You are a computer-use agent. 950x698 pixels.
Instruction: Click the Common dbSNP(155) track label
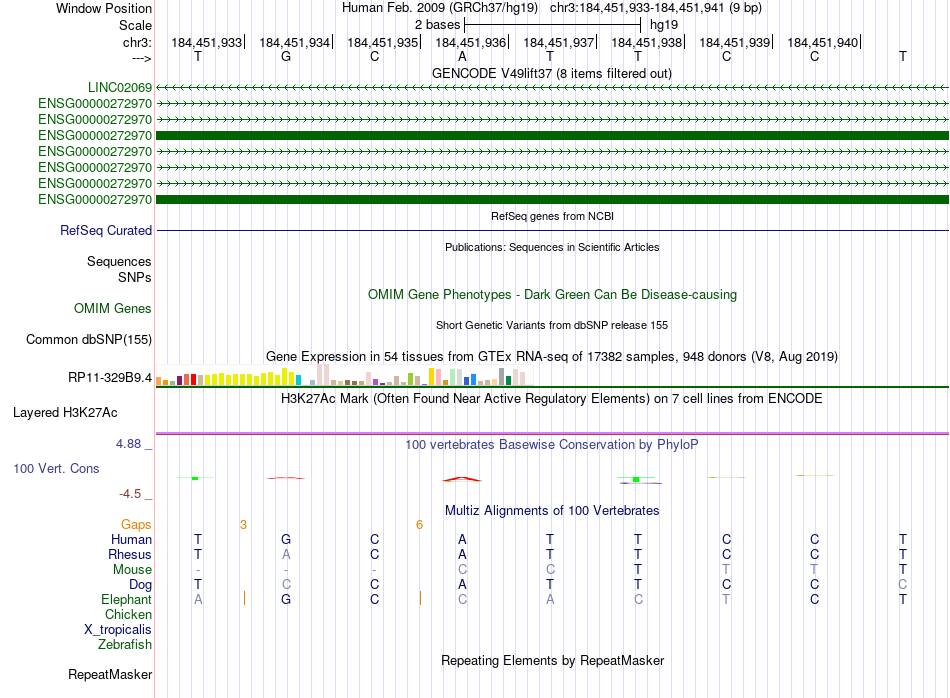pos(88,339)
